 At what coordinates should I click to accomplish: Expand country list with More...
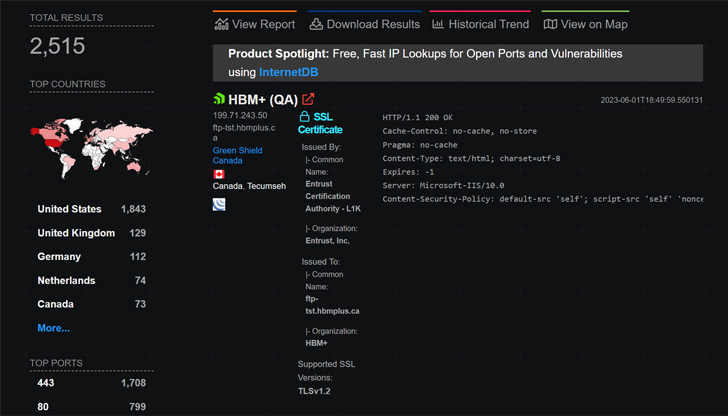[x=53, y=328]
